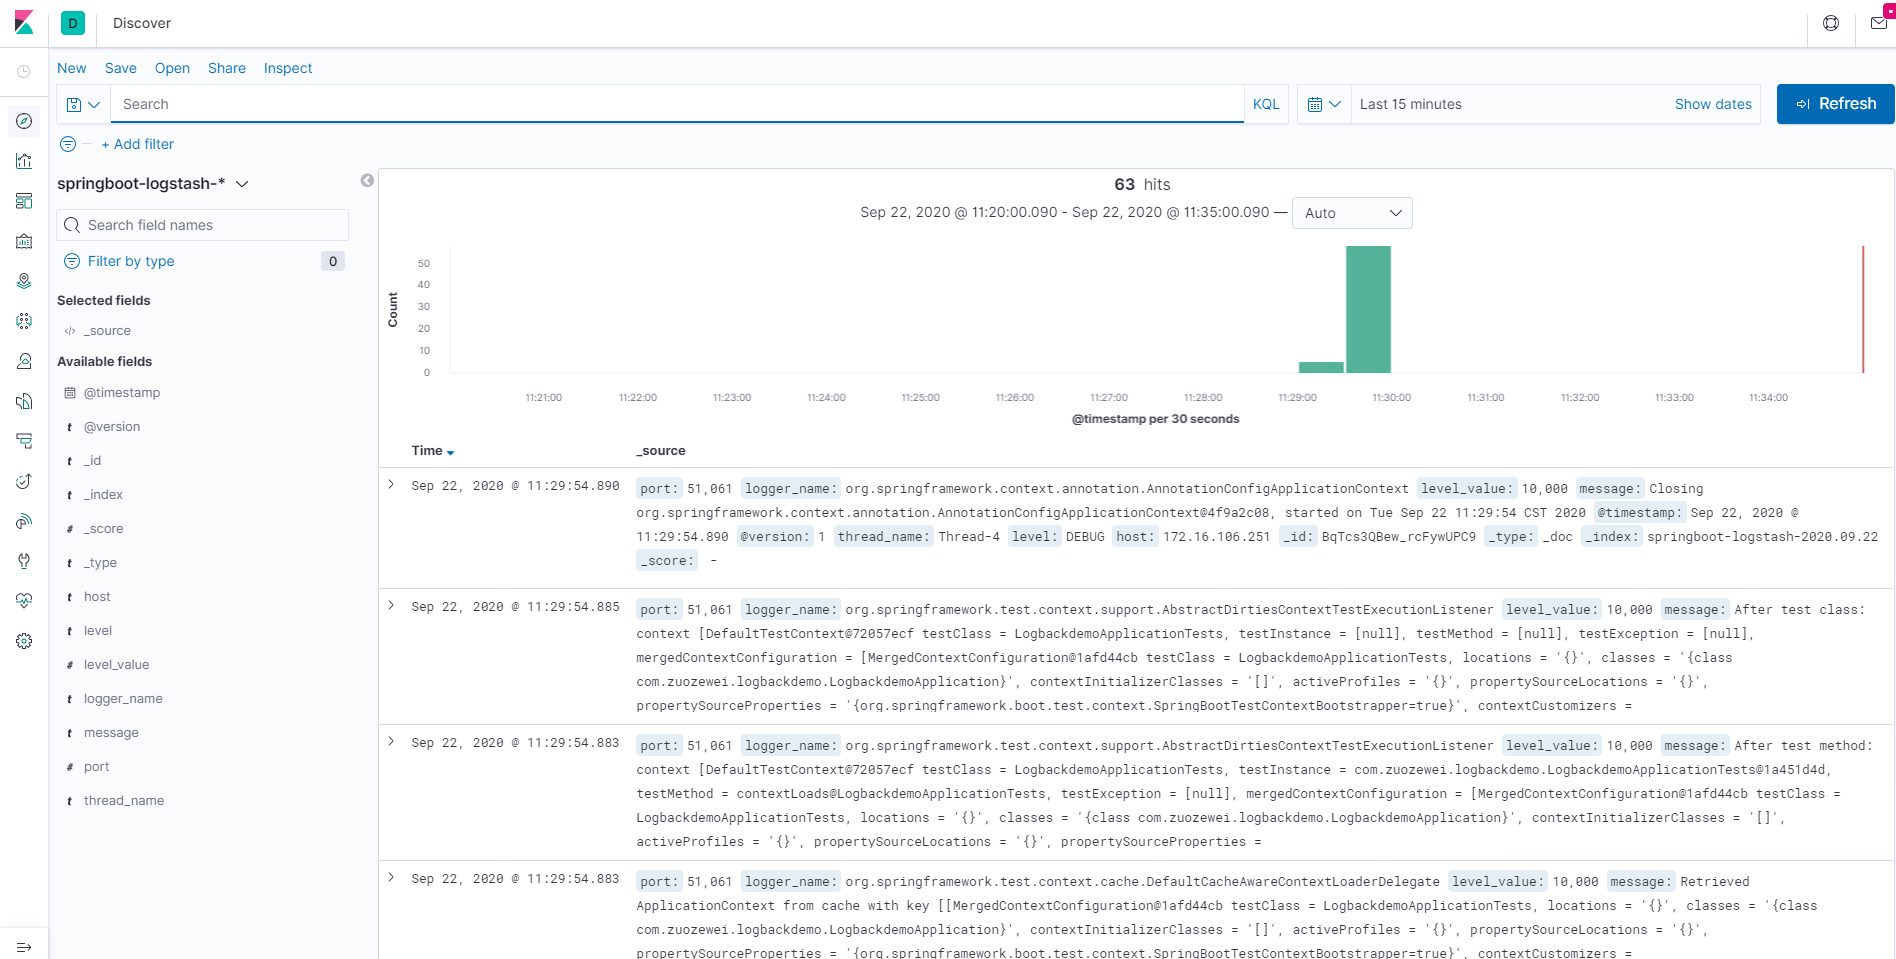
Task: Select the _type field
Action: point(100,563)
